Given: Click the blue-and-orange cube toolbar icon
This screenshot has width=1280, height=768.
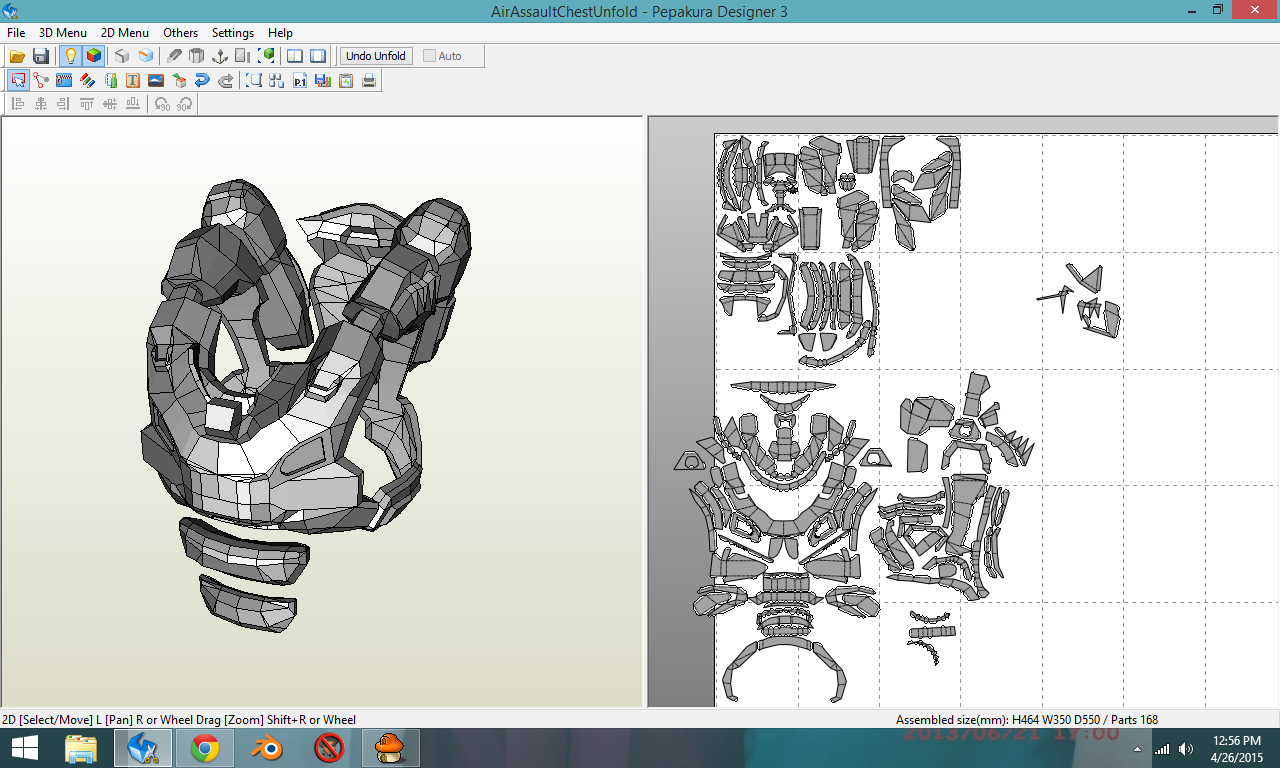Looking at the screenshot, I should (x=145, y=56).
